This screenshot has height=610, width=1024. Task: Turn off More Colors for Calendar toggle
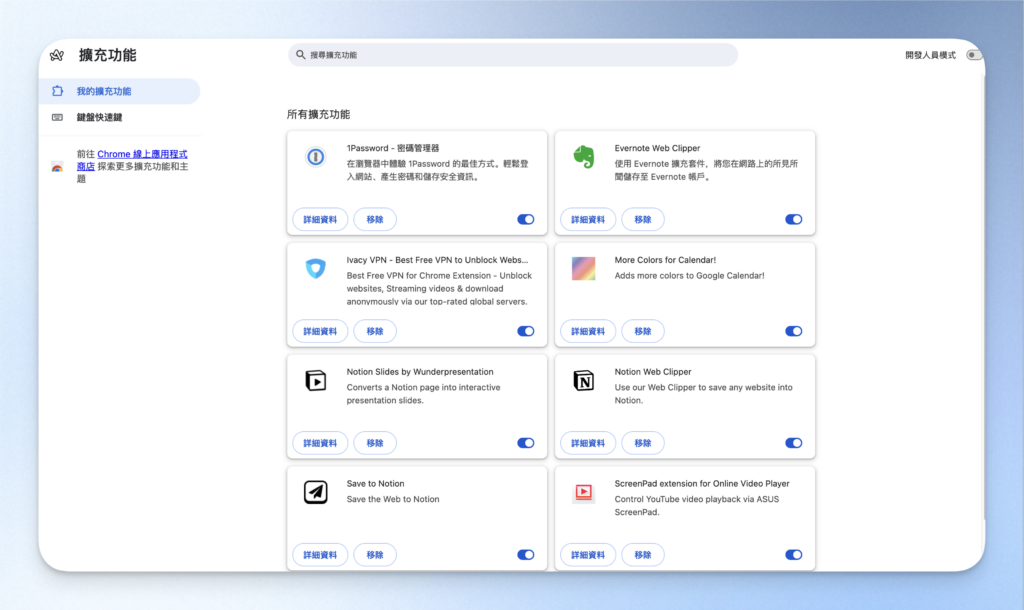tap(793, 331)
